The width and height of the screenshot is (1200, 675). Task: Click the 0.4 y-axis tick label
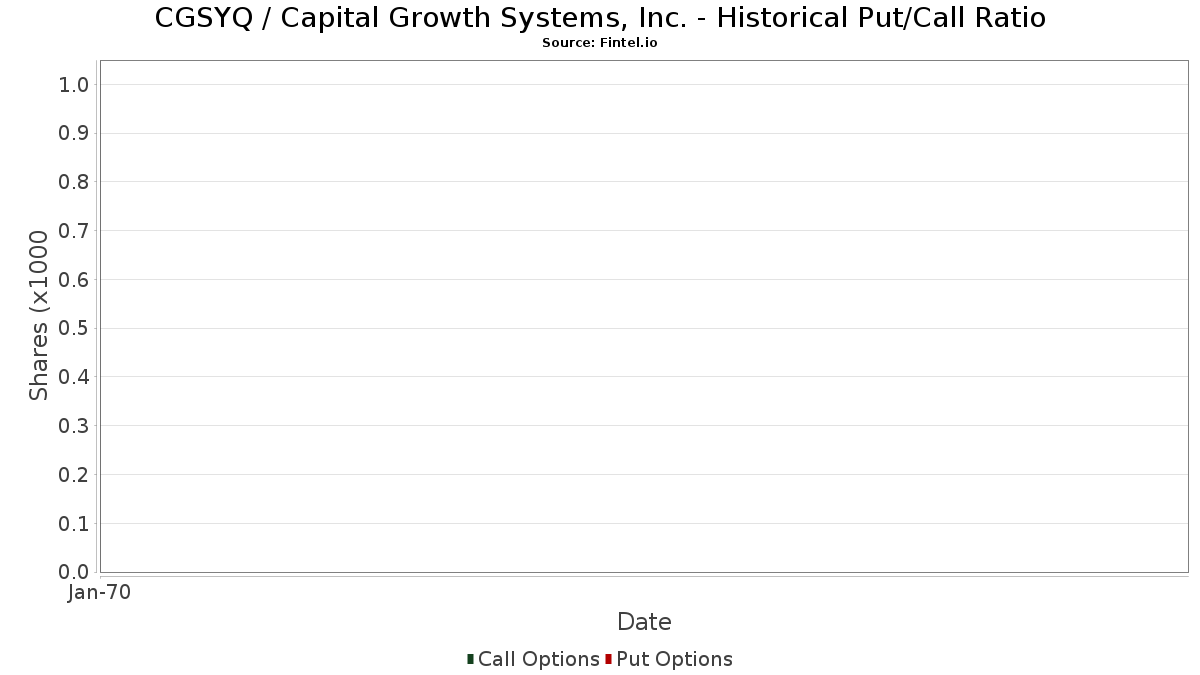click(74, 377)
